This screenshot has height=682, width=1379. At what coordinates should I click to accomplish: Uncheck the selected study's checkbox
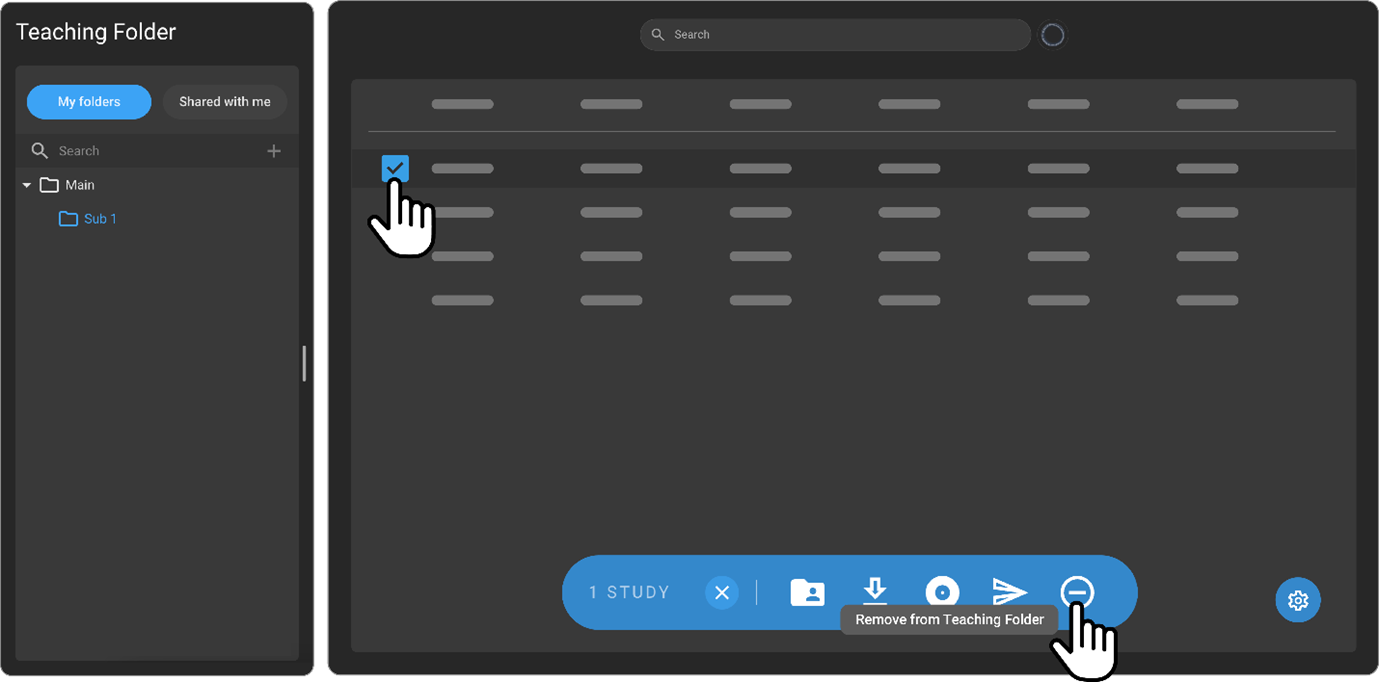pyautogui.click(x=395, y=168)
